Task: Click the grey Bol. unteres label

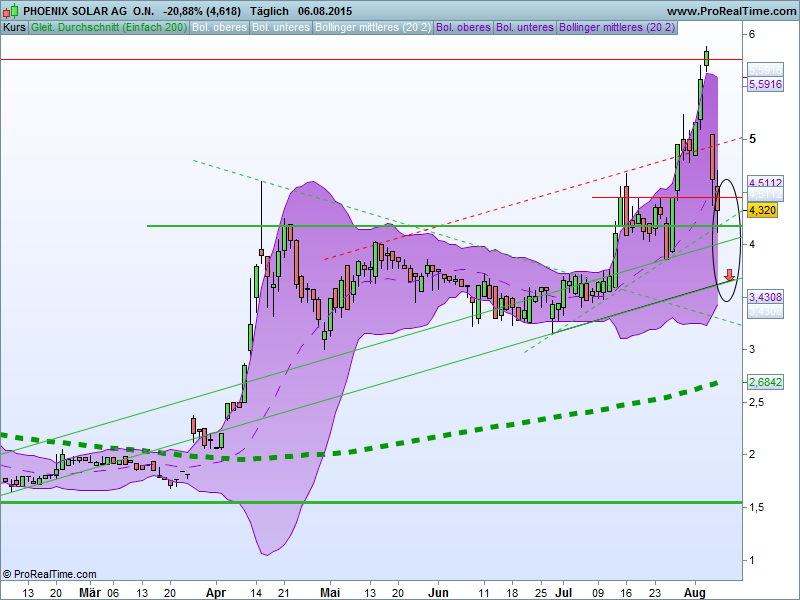Action: tap(280, 27)
